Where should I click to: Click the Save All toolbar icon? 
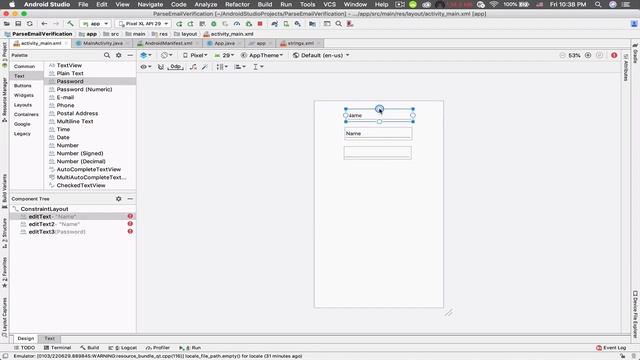[x=18, y=24]
